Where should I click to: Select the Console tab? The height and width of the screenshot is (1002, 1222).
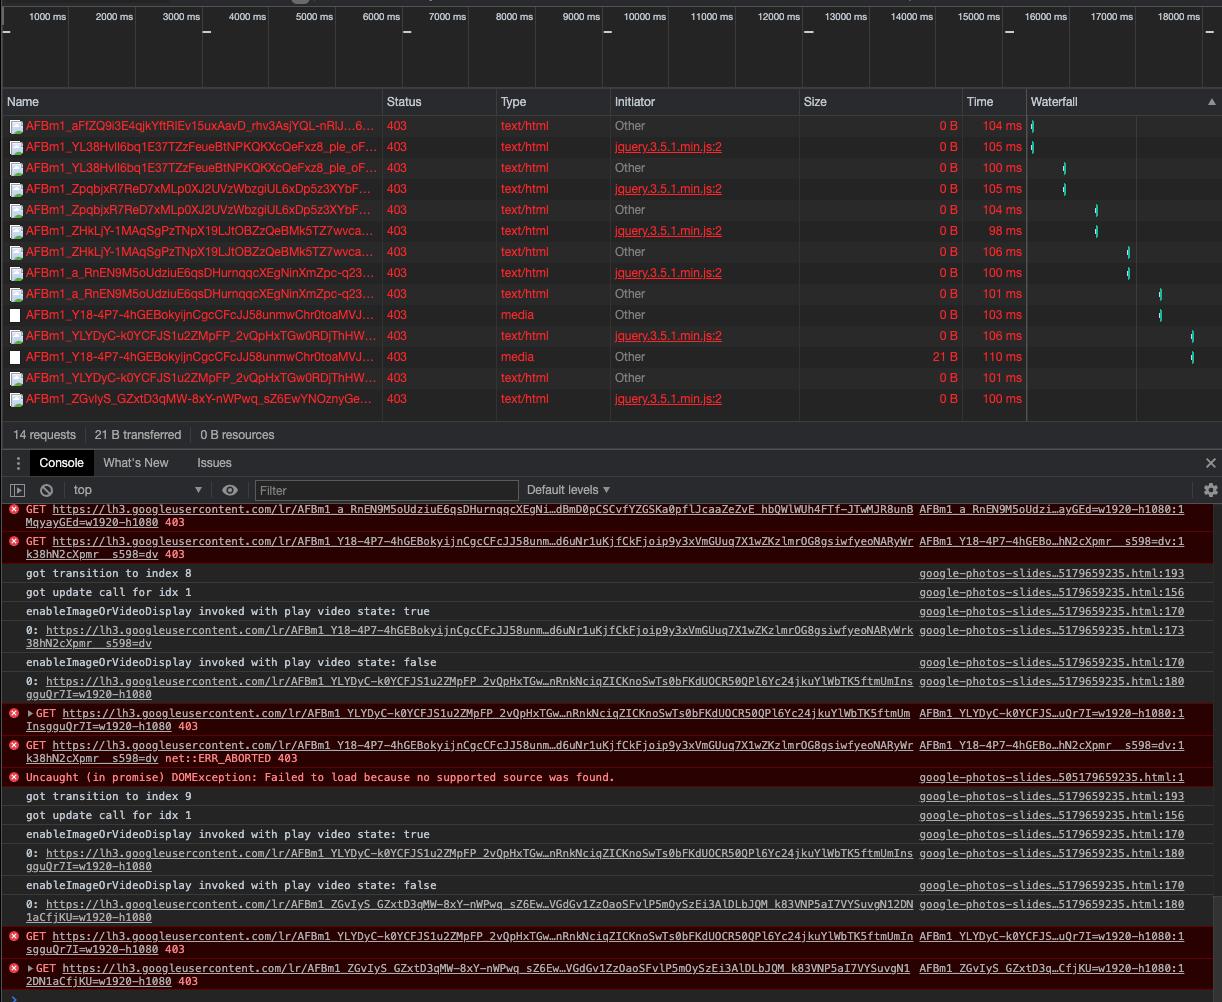pyautogui.click(x=61, y=463)
